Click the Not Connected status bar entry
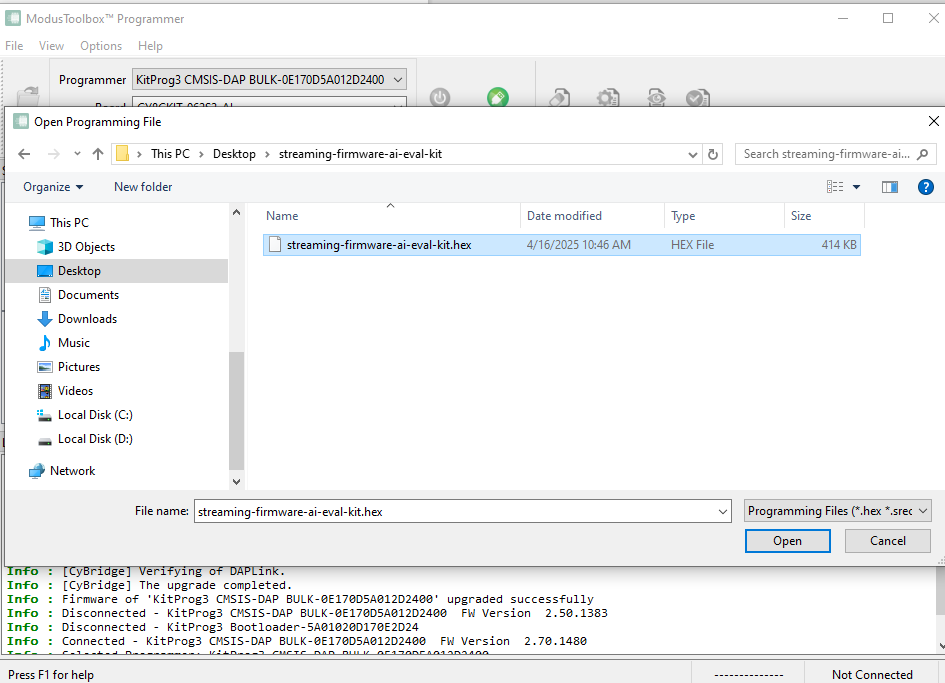Image resolution: width=945 pixels, height=683 pixels. pos(872,675)
